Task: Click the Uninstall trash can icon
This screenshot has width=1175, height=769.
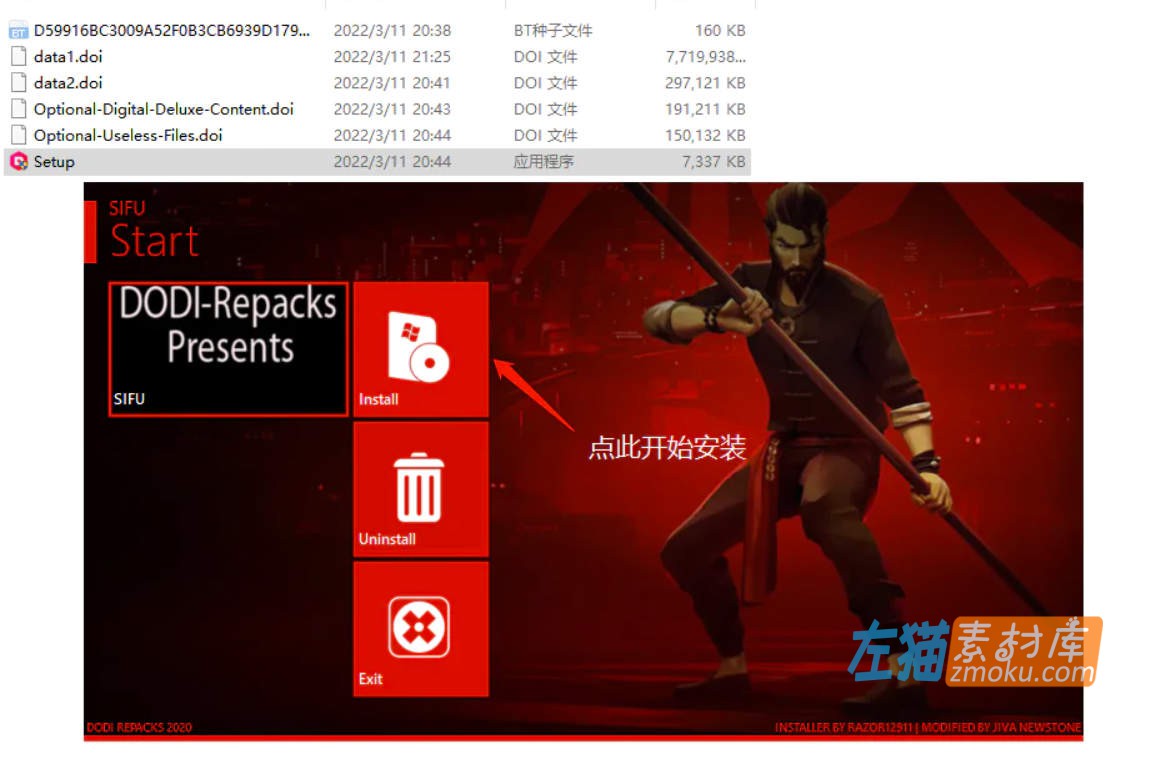Action: click(420, 488)
